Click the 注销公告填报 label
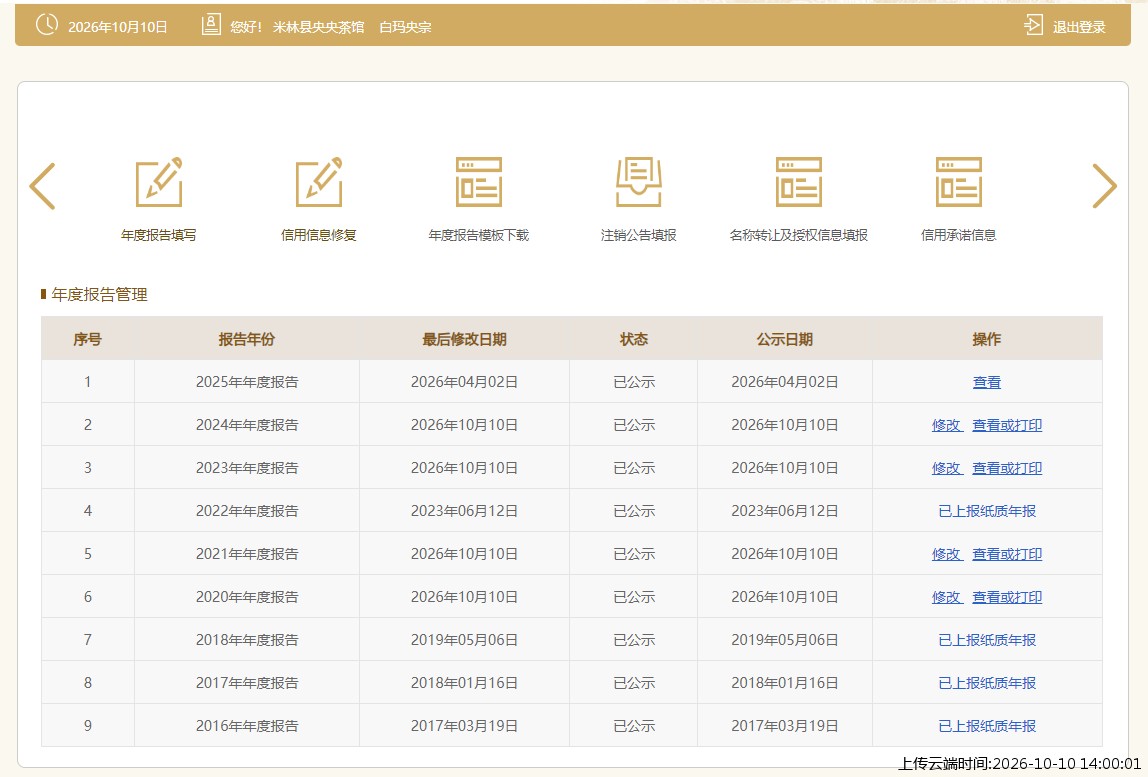The width and height of the screenshot is (1148, 777). click(x=638, y=235)
